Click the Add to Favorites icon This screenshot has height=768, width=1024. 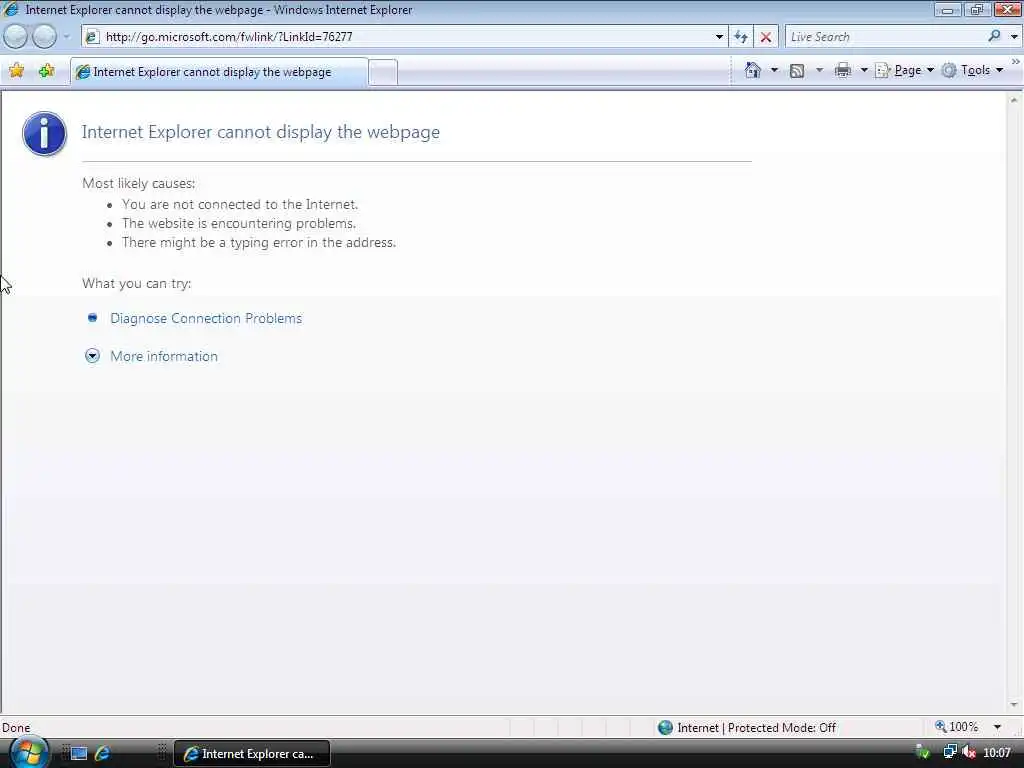[46, 71]
